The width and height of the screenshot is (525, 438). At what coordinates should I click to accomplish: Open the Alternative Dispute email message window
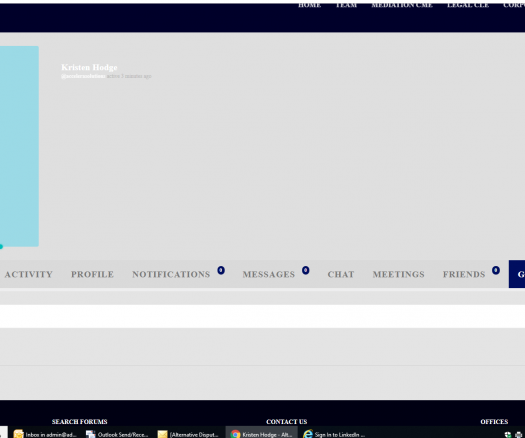point(189,434)
